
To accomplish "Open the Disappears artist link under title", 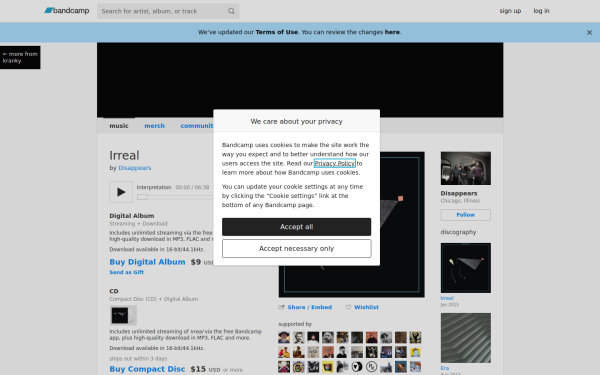I will (135, 168).
